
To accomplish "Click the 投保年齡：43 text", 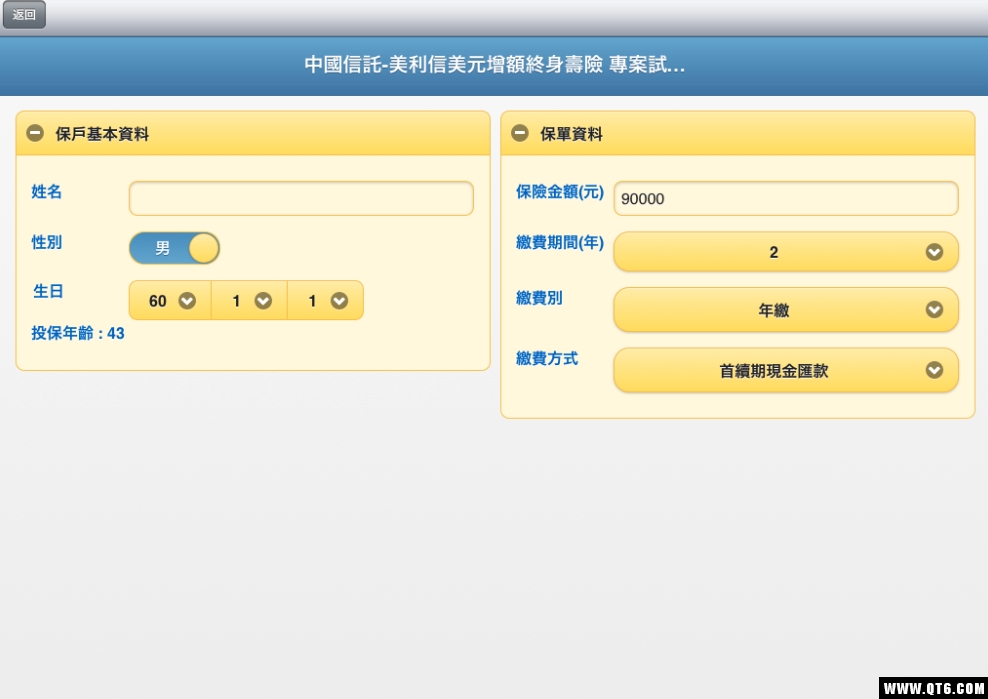I will point(78,333).
